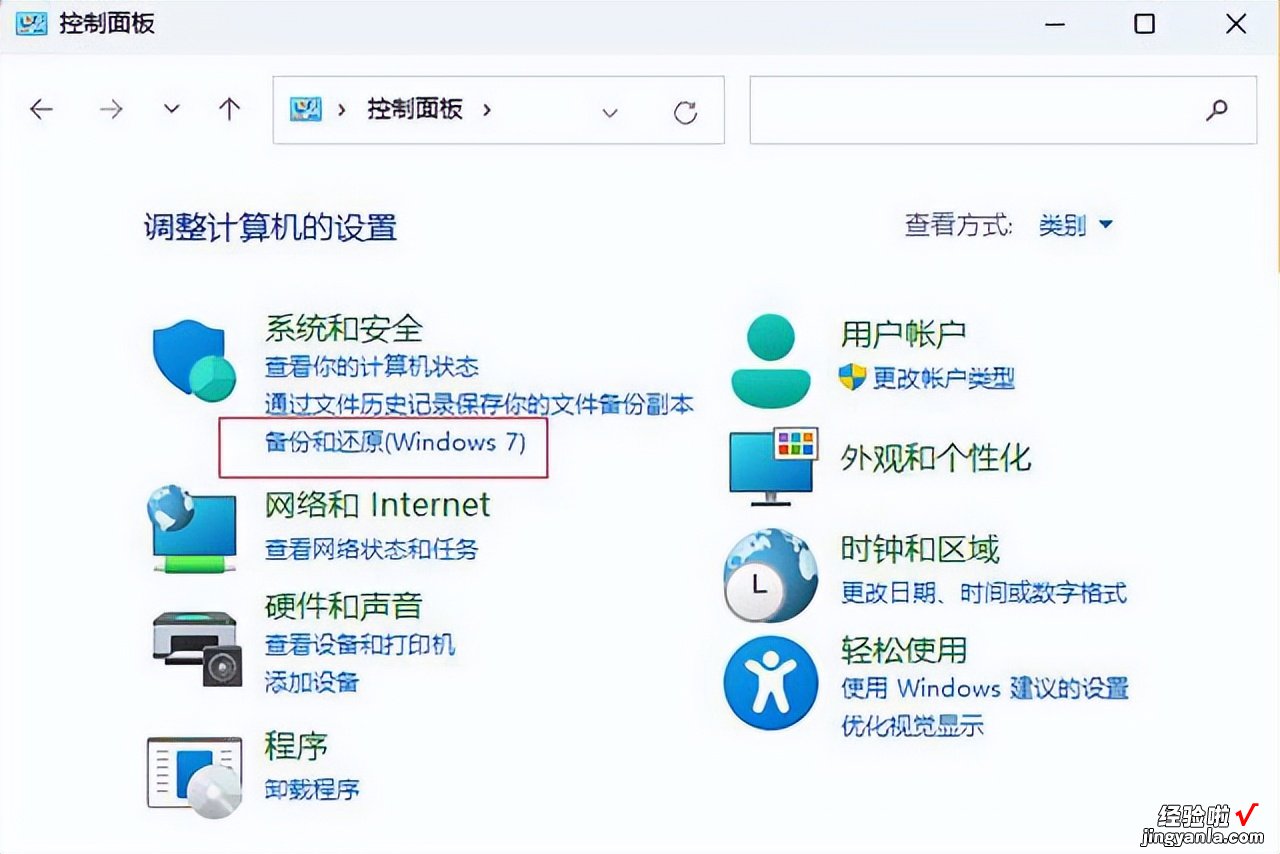This screenshot has width=1280, height=854.
Task: Click the Control Panel icon in address bar
Action: point(305,109)
